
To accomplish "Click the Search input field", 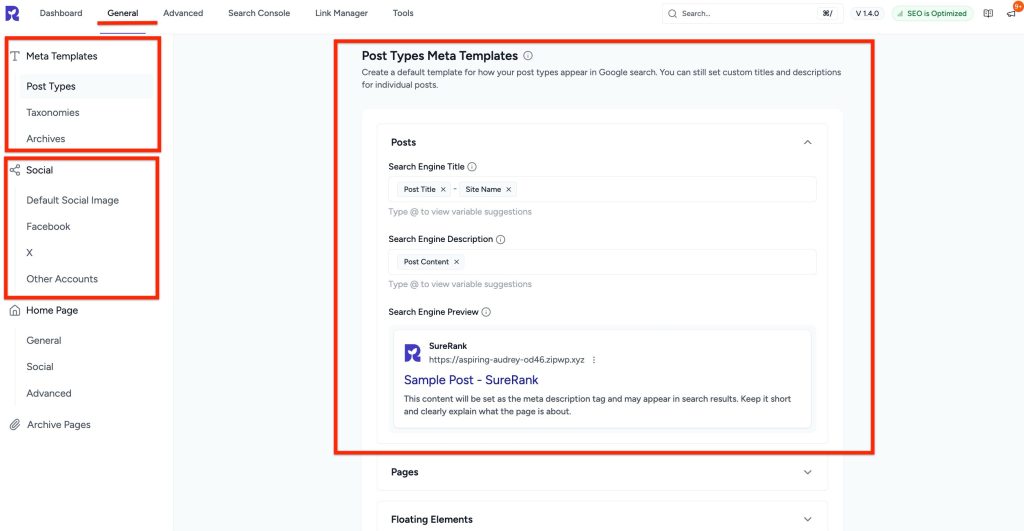I will (x=745, y=14).
